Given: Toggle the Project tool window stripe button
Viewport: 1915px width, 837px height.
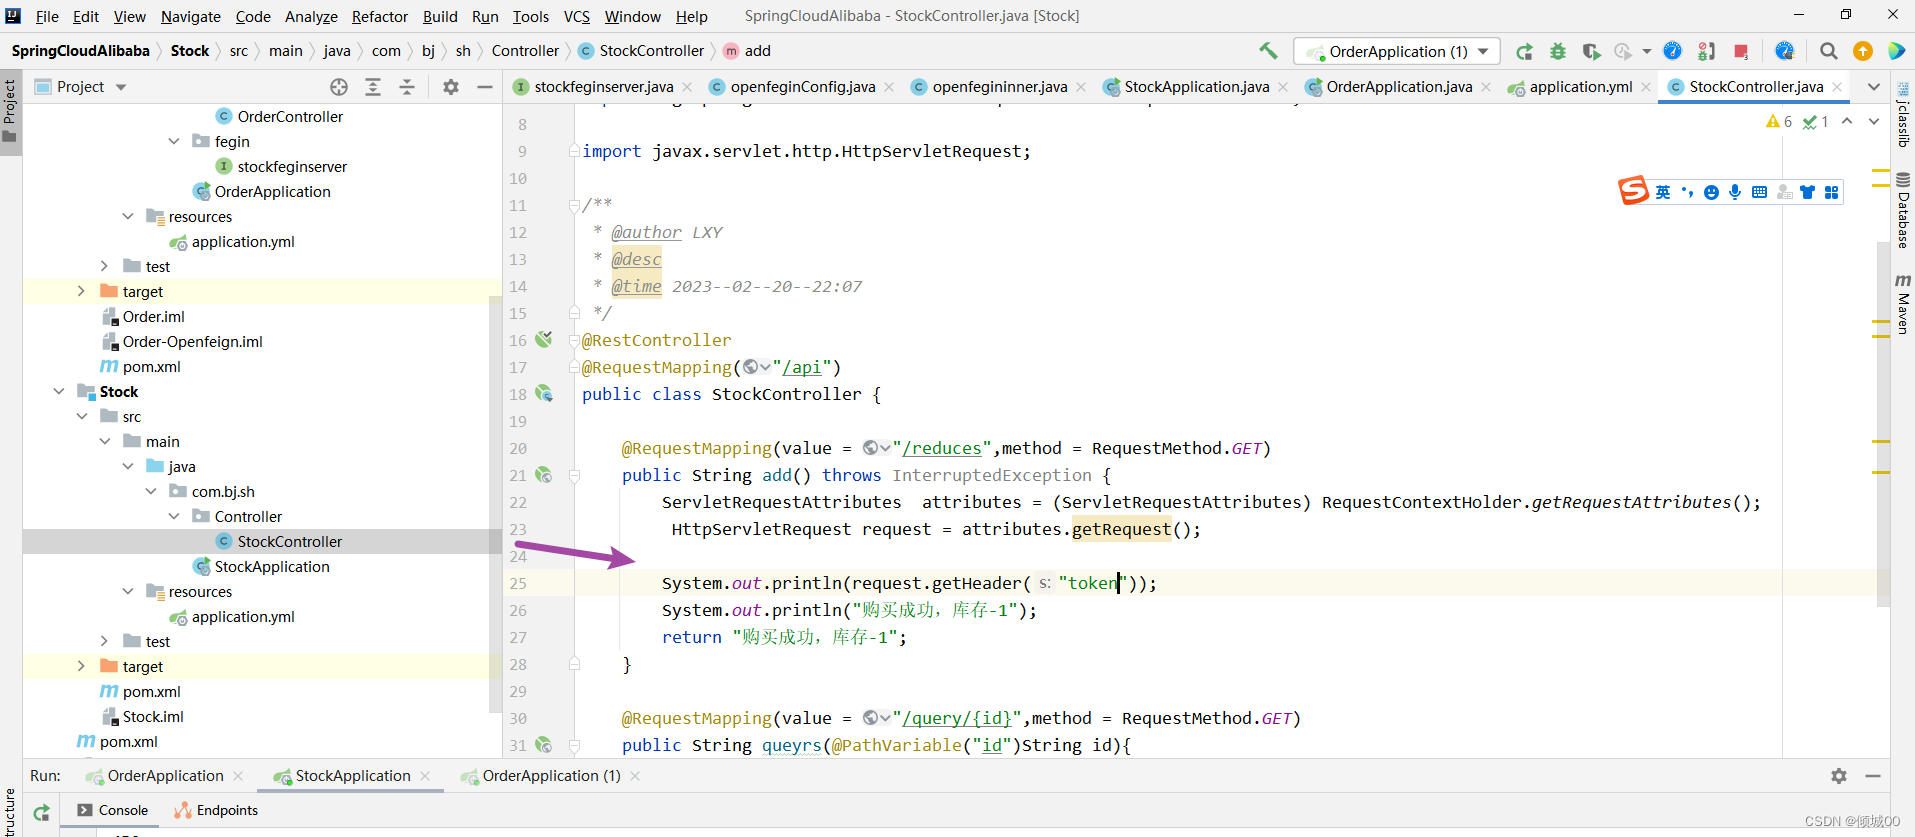Looking at the screenshot, I should 10,110.
